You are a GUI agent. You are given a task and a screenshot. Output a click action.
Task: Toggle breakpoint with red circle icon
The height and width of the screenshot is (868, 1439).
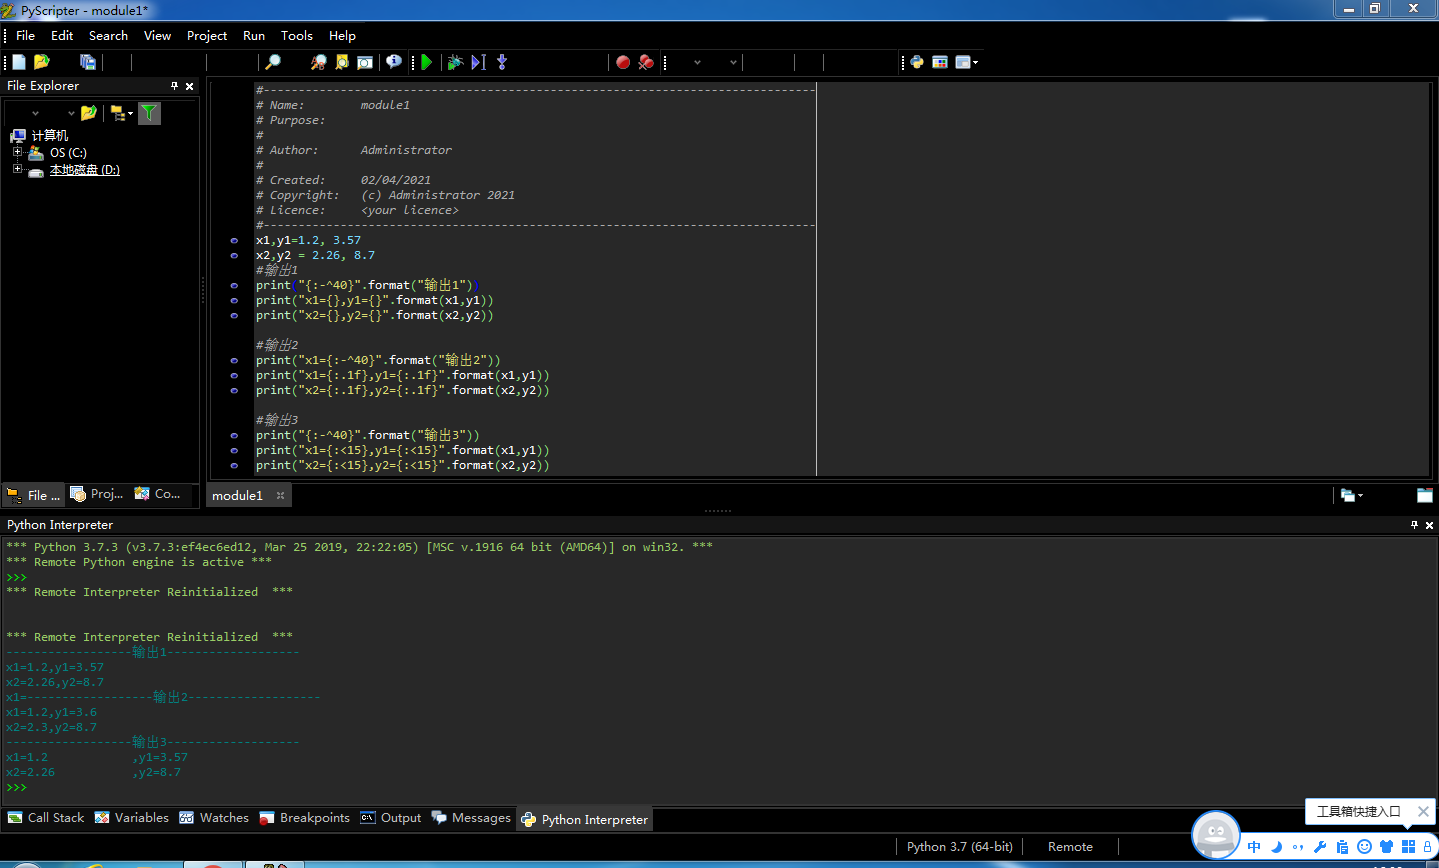(x=623, y=62)
